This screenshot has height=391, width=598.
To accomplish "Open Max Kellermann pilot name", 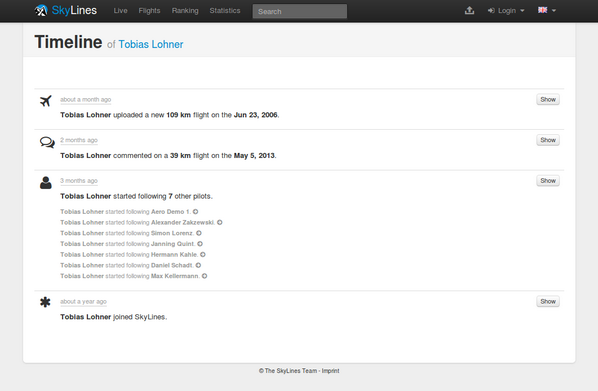I will click(175, 276).
